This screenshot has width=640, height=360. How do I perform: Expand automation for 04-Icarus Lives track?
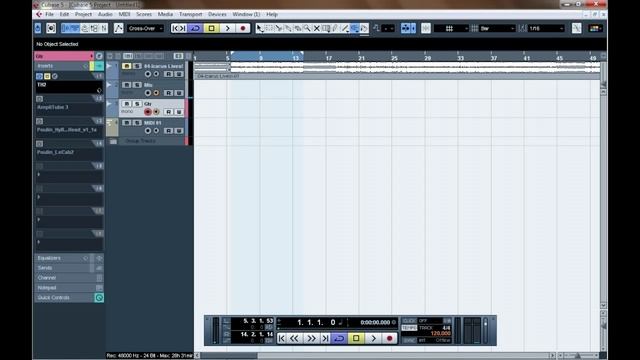click(x=109, y=66)
